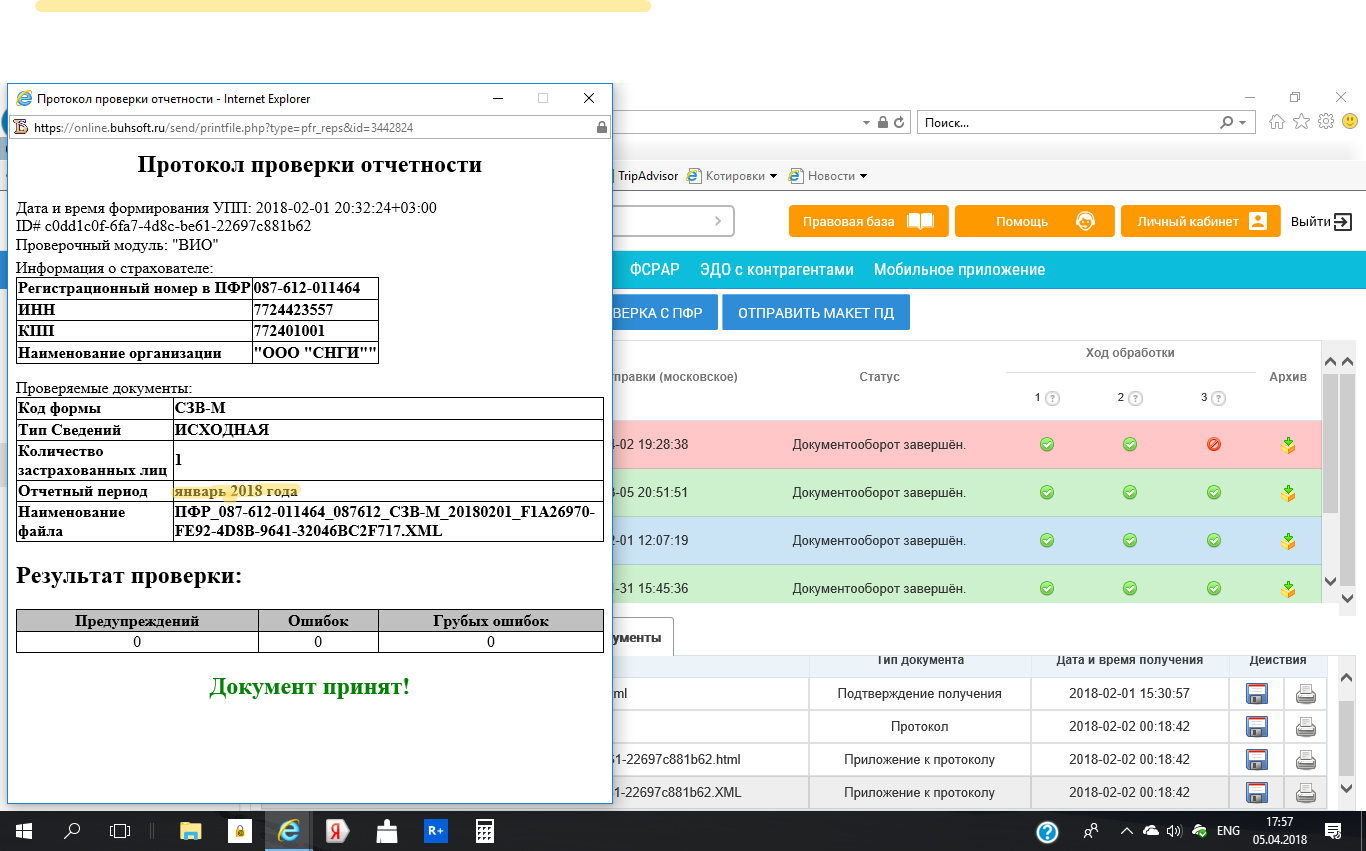Go to the browser home page icon

1277,122
